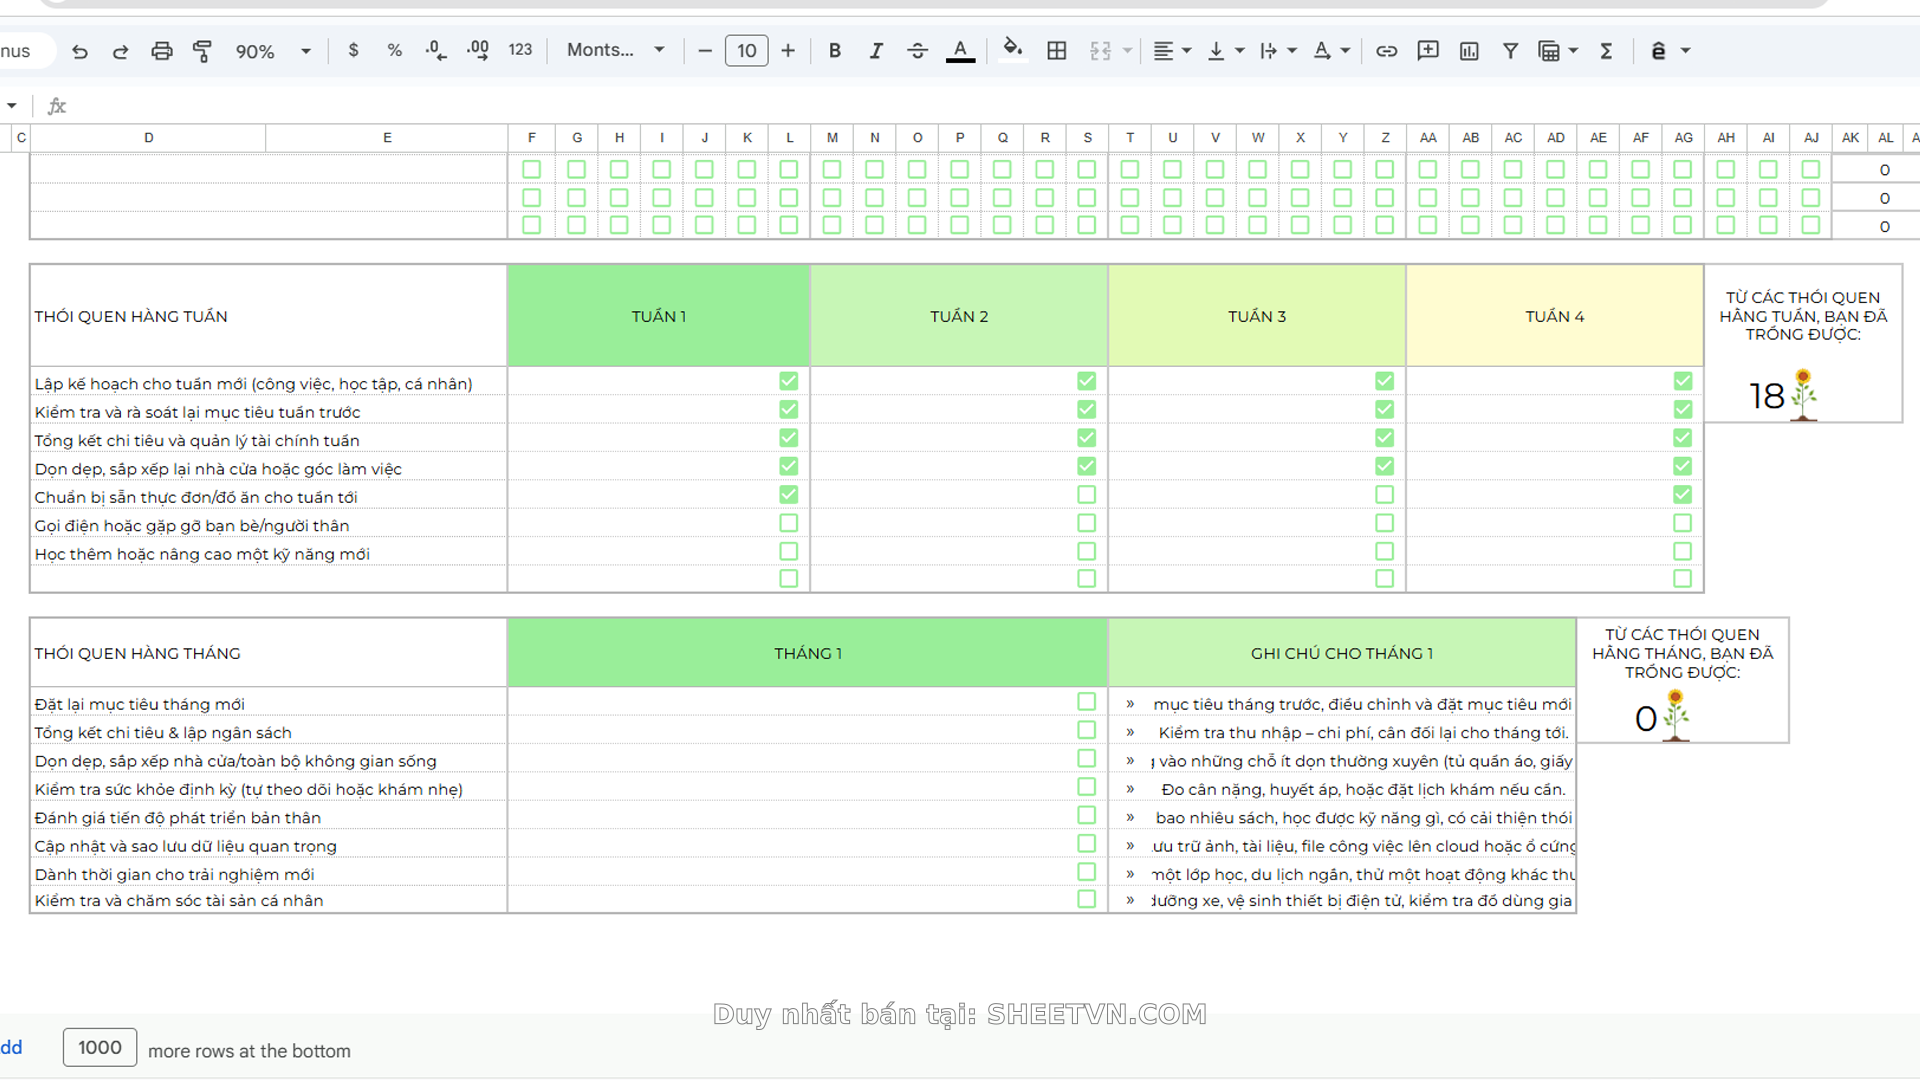Insert a link with the link icon
Viewport: 1920px width, 1080px height.
click(x=1386, y=51)
